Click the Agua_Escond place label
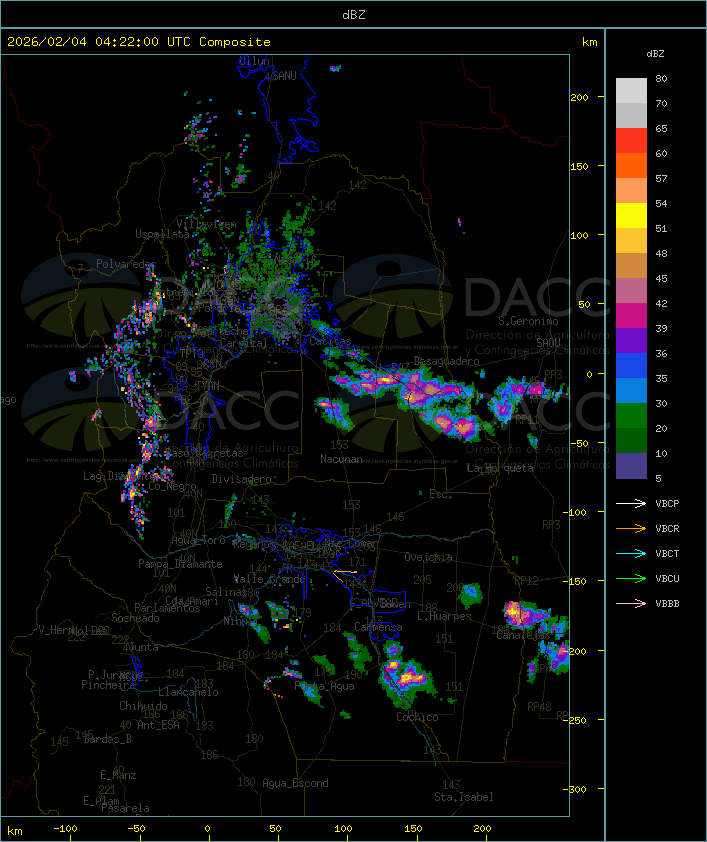 pyautogui.click(x=295, y=783)
